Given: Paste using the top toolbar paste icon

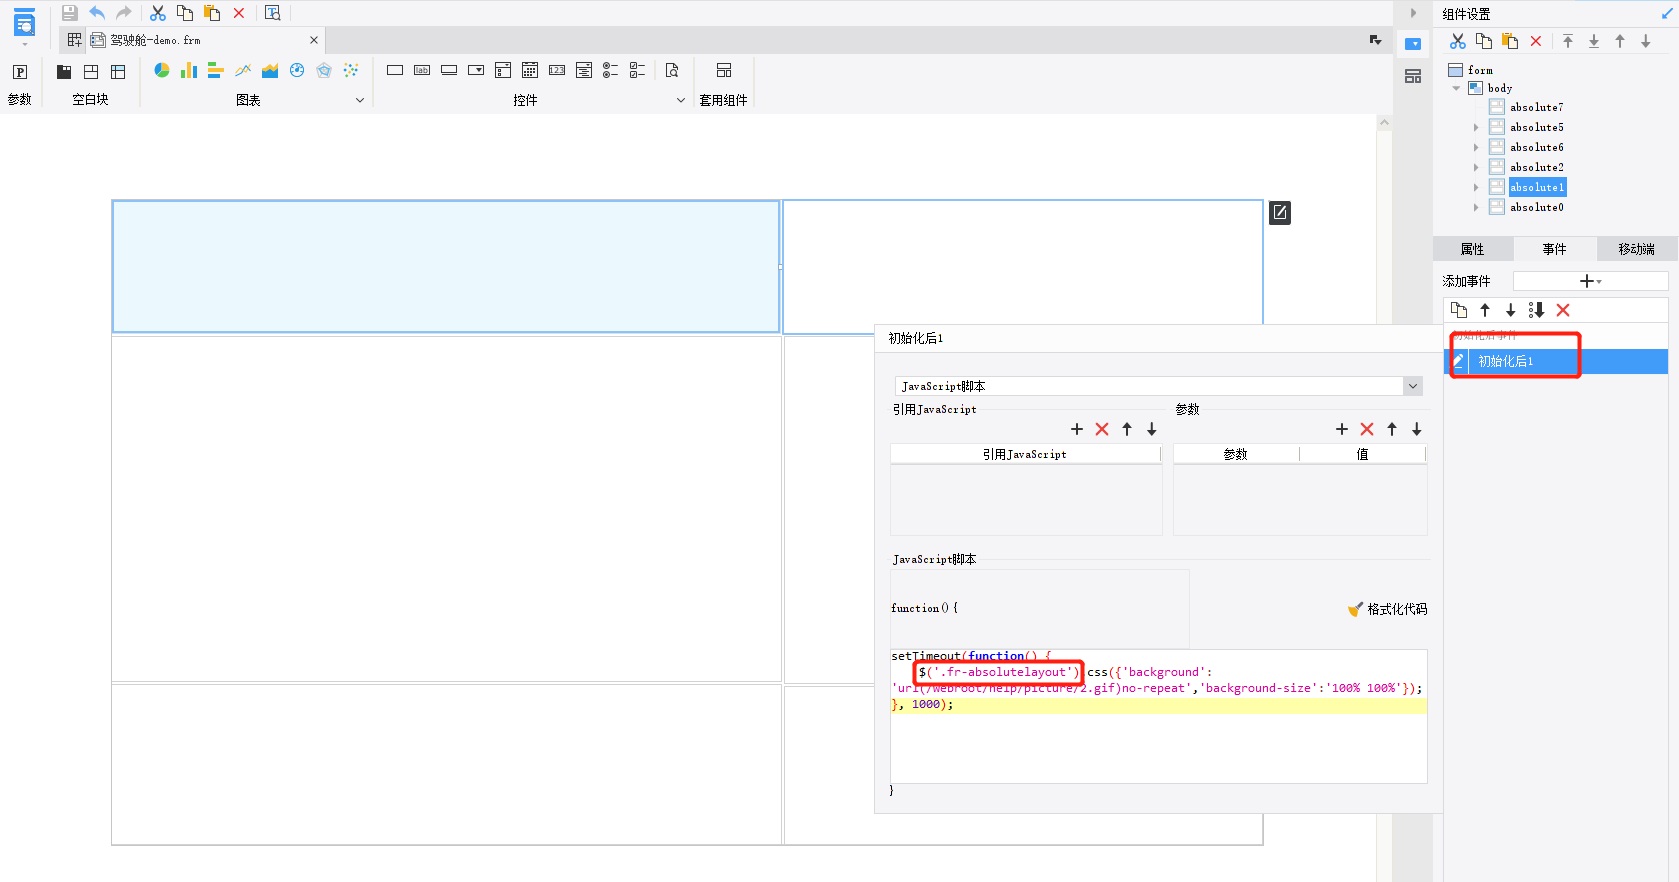Looking at the screenshot, I should [x=212, y=13].
